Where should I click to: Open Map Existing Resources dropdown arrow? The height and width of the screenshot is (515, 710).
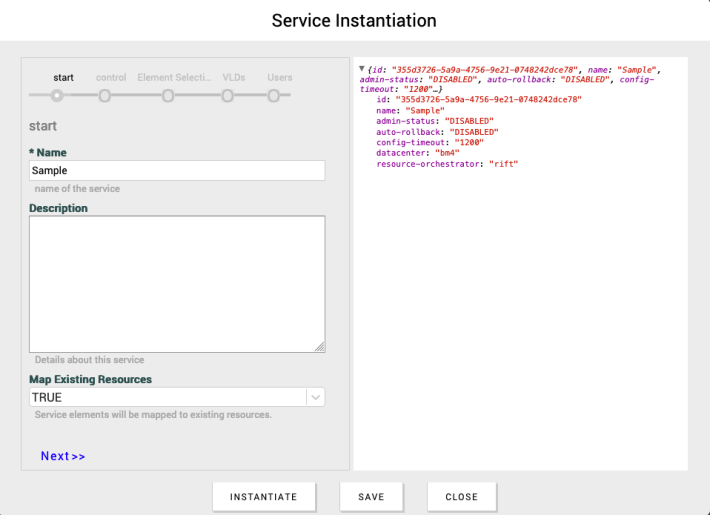coord(315,397)
